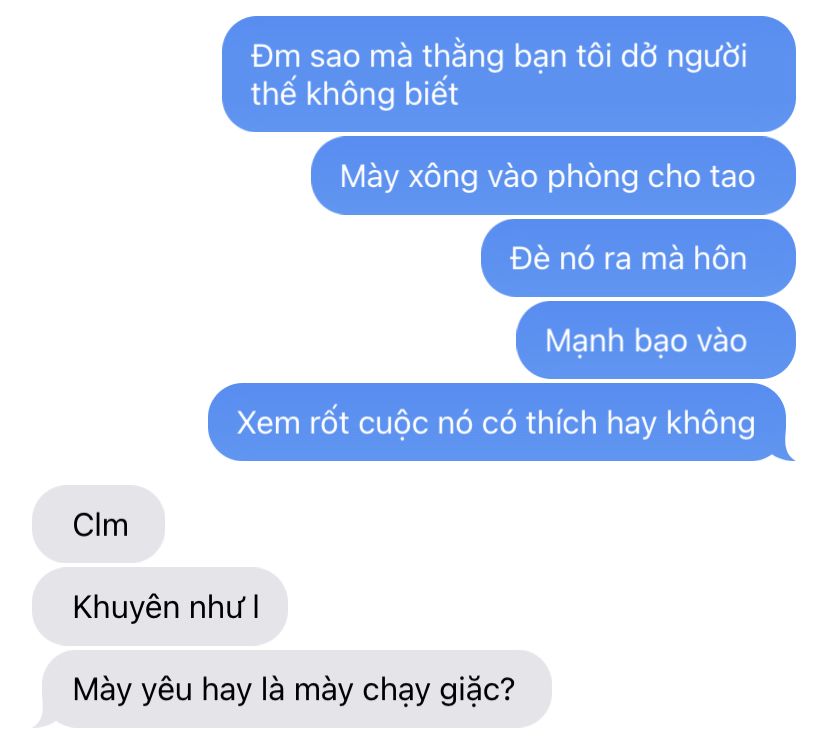Click the tail of the last blue bubble
828x745 pixels.
[x=788, y=453]
